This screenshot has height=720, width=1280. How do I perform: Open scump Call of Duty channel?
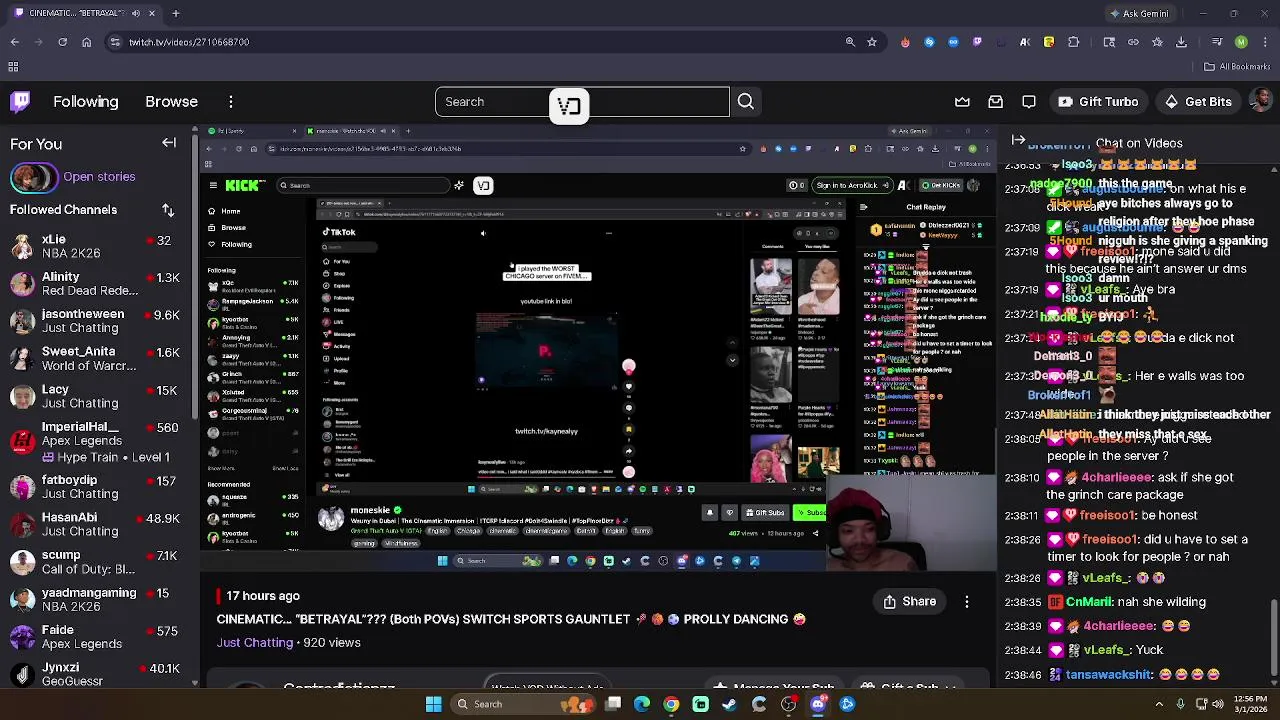pos(97,562)
